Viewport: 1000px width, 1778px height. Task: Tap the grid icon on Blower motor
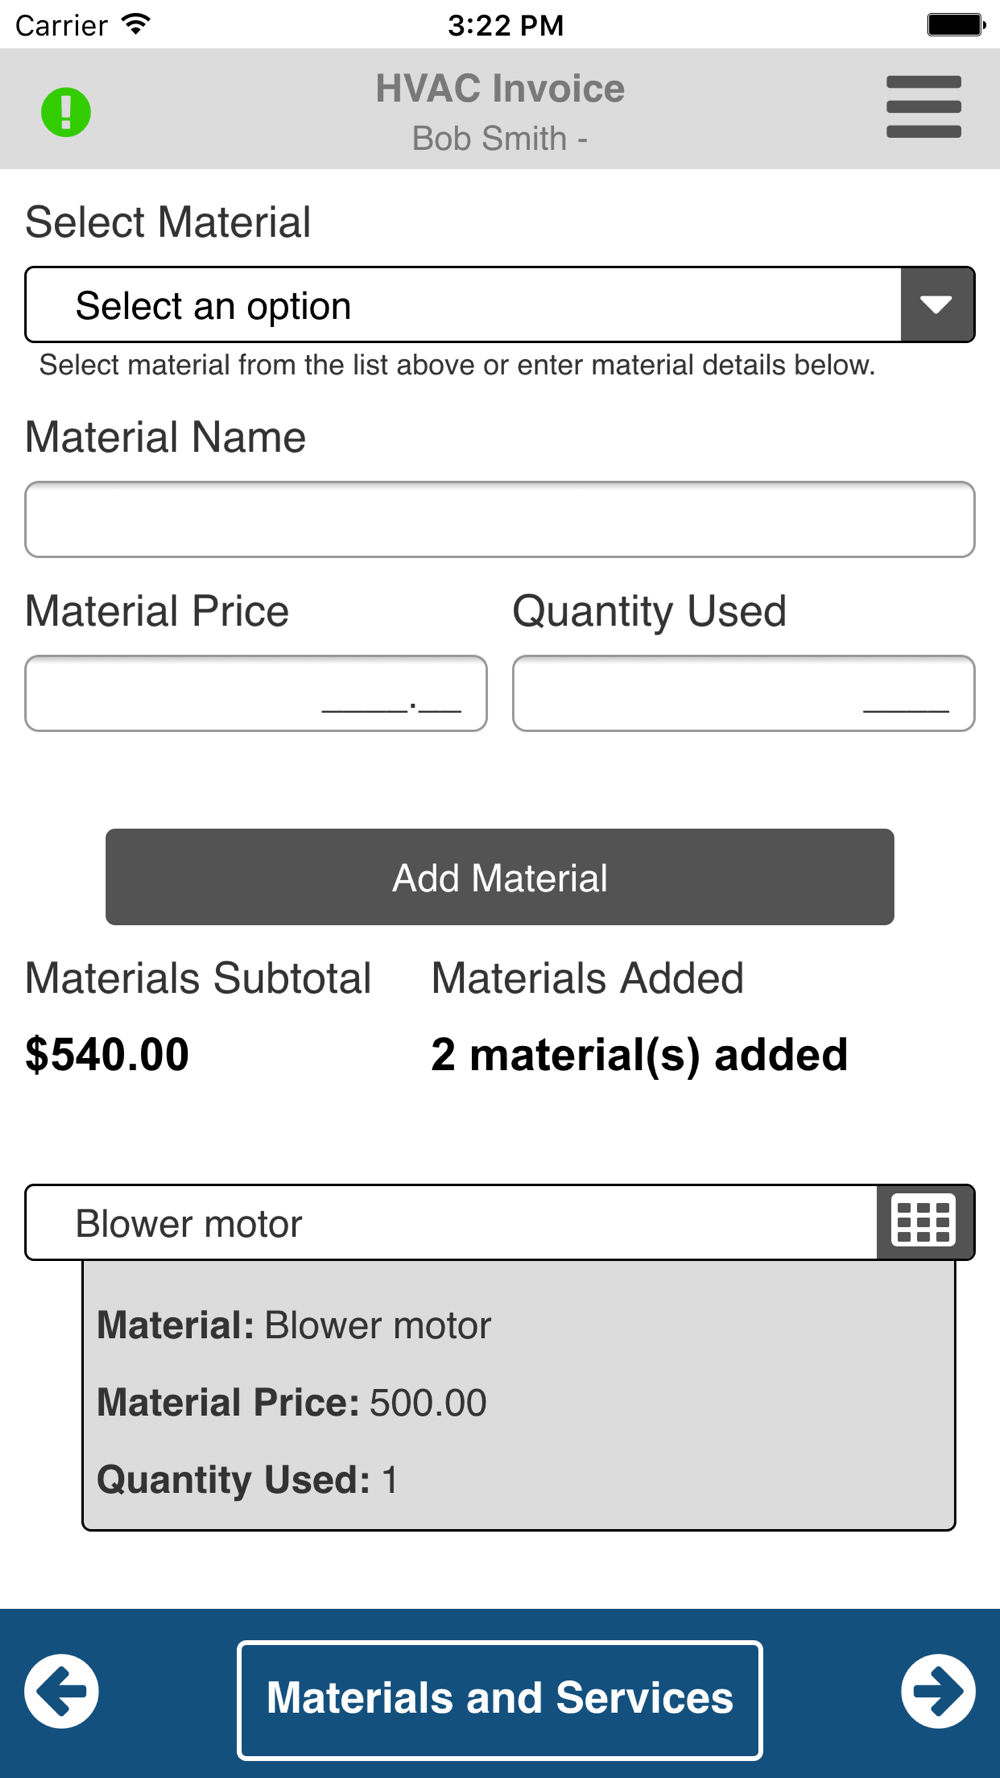click(924, 1222)
